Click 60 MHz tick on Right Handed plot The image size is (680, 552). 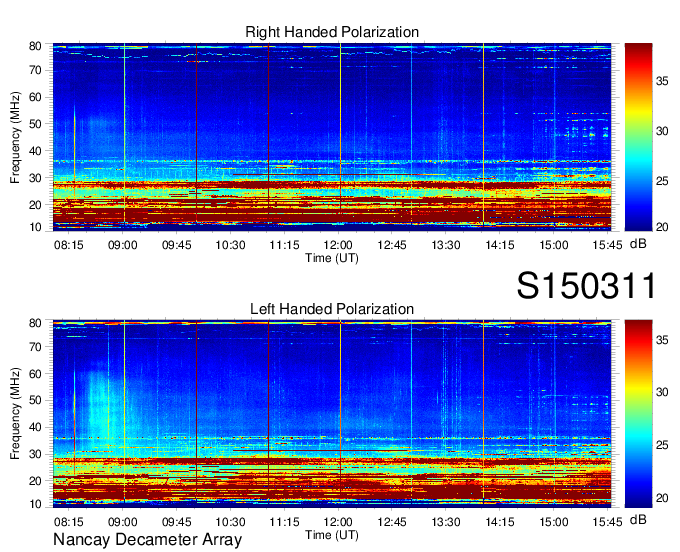pos(35,97)
